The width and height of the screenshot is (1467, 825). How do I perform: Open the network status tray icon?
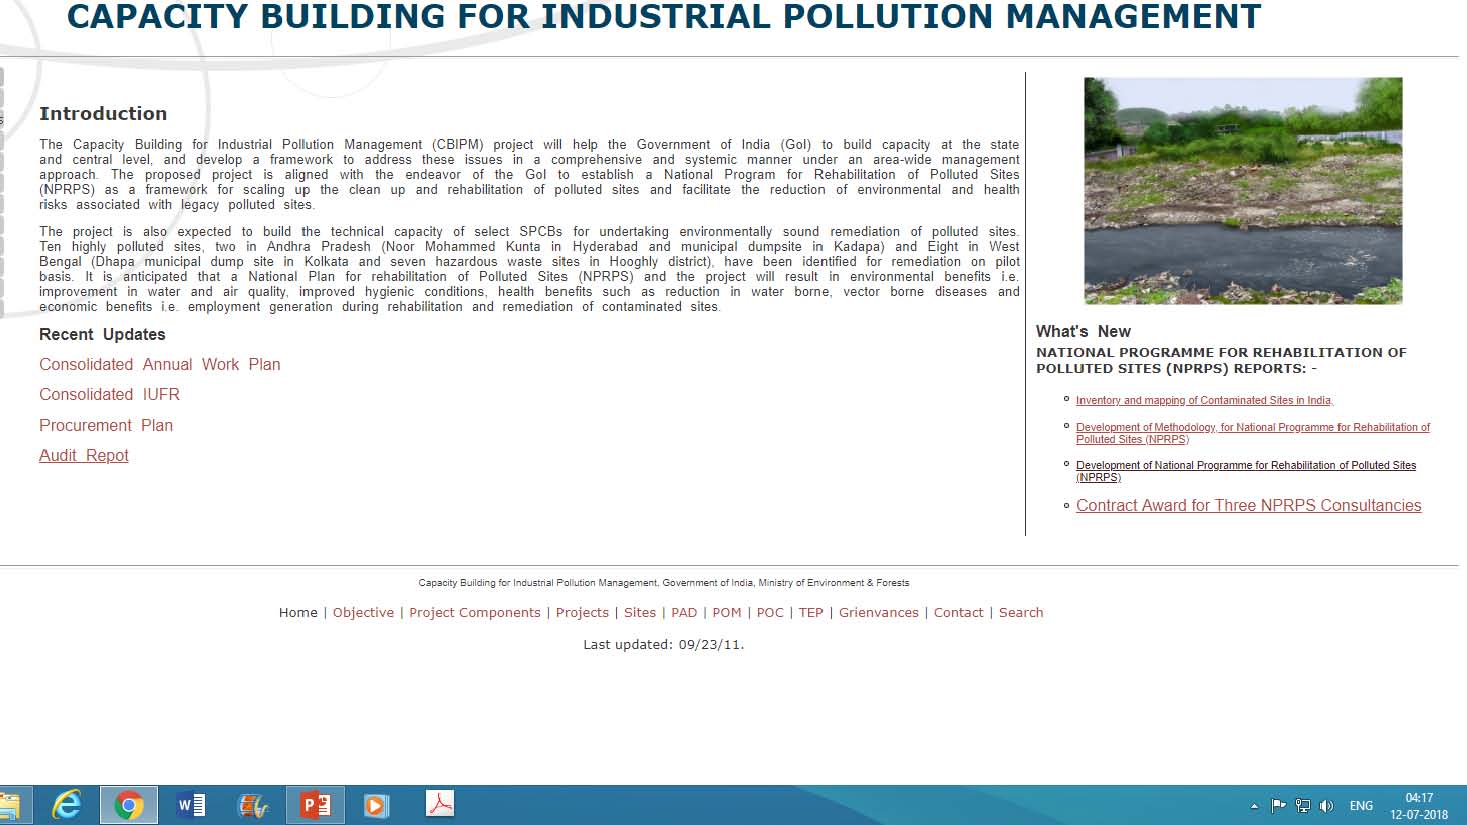1302,805
